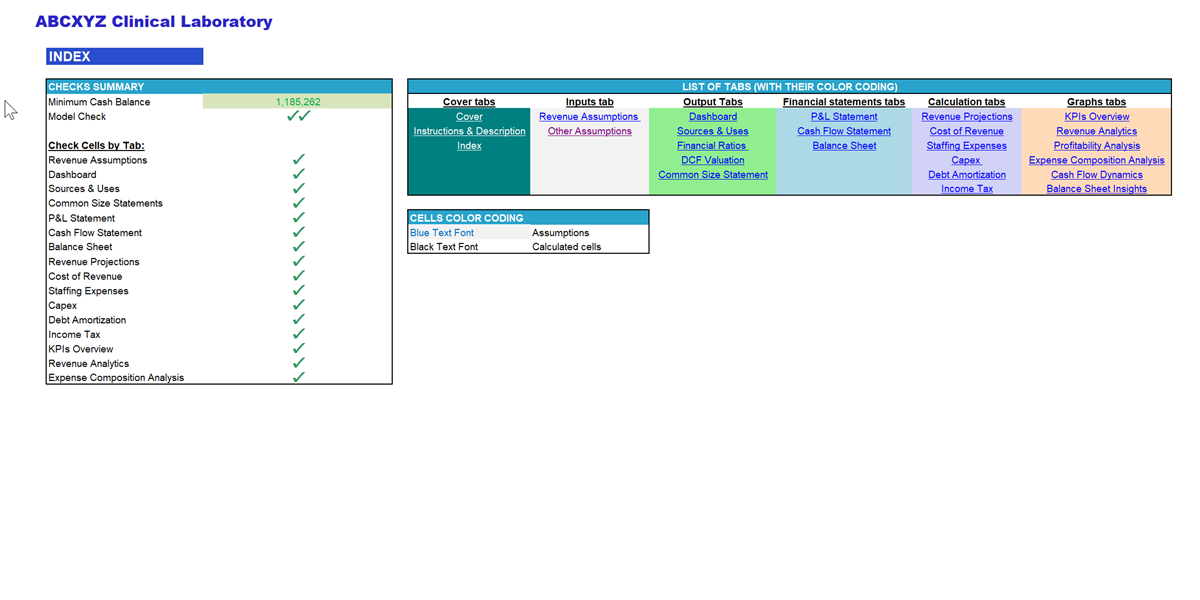Screen dimensions: 1200x600
Task: Click the Model Check double checkmark
Action: click(x=297, y=115)
